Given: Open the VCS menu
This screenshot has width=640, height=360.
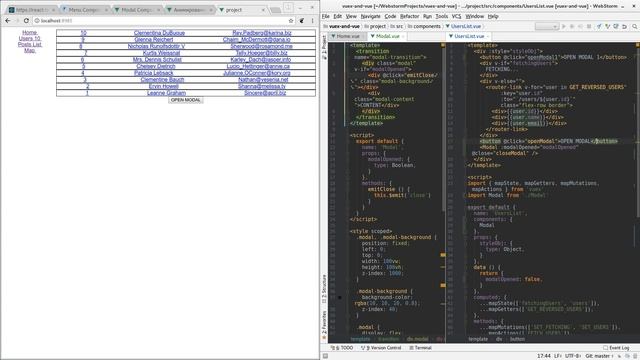Looking at the screenshot, I should 456,16.
